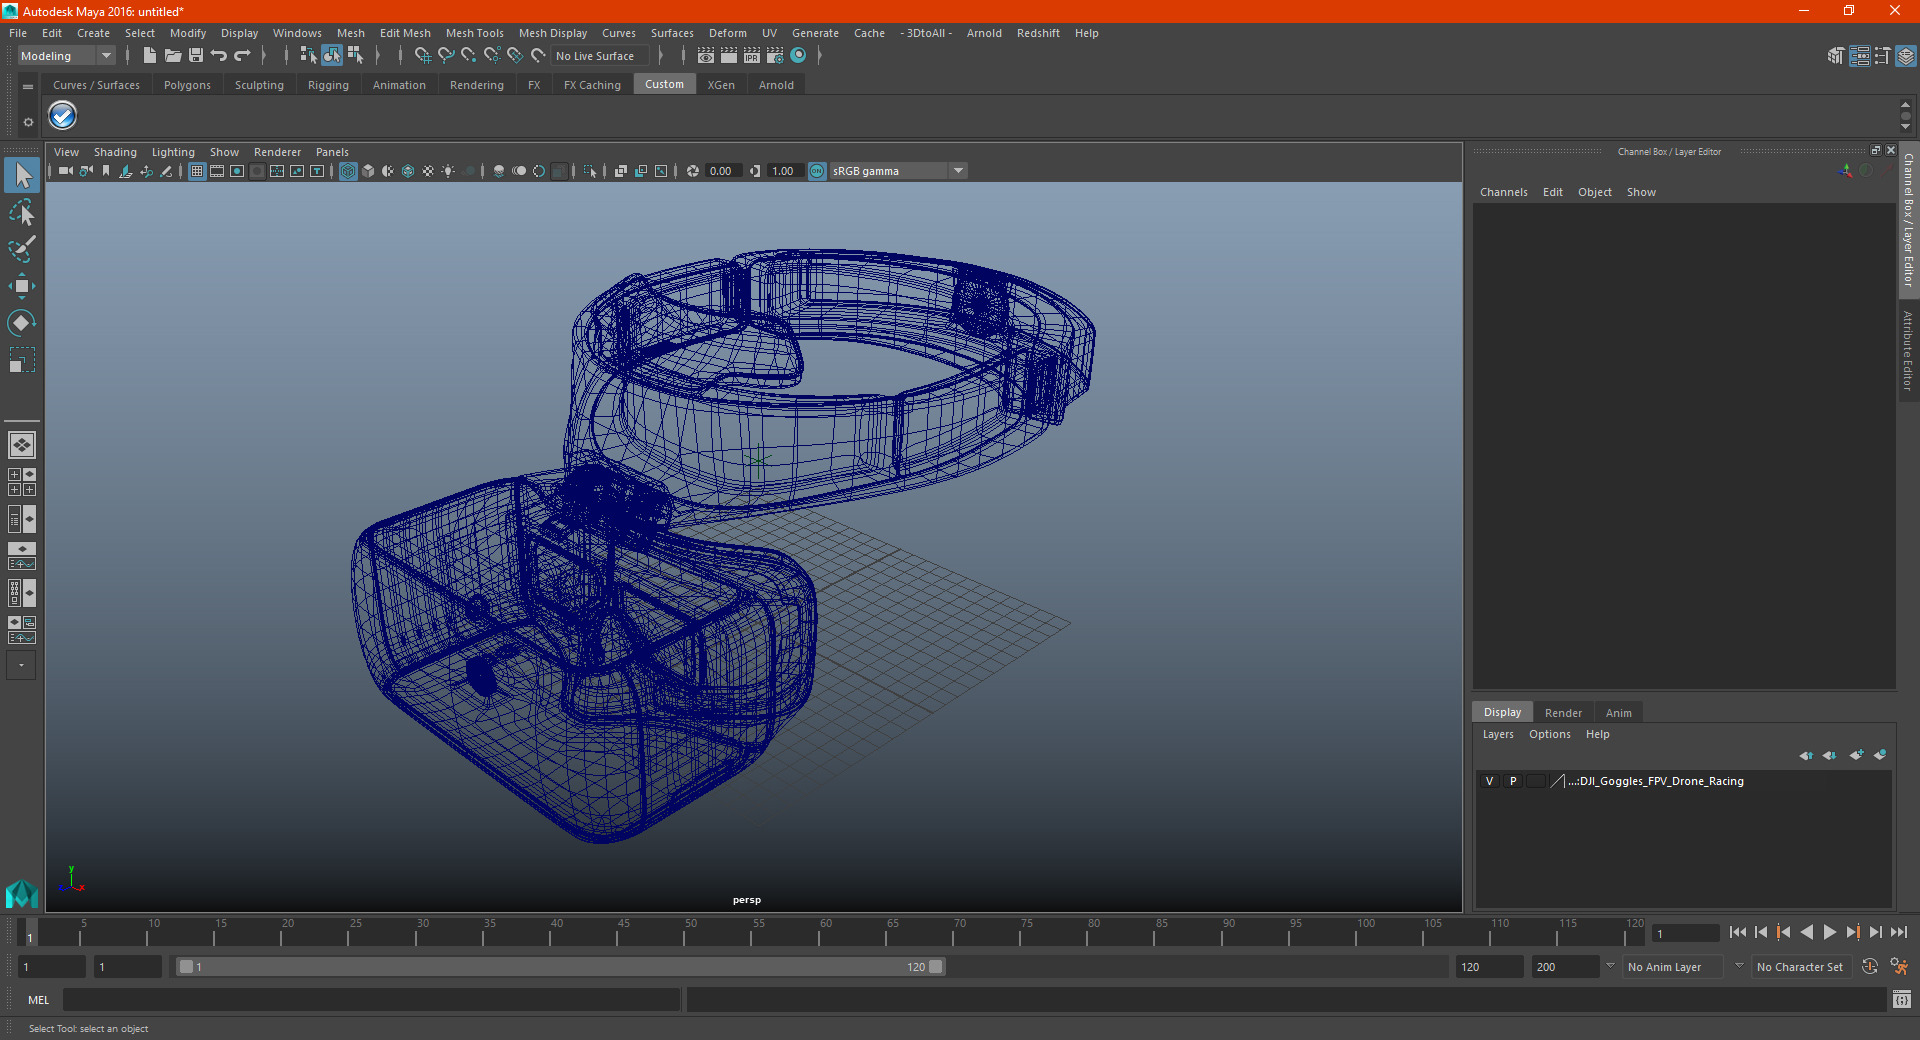This screenshot has width=1920, height=1040.
Task: Switch to the Anim layer tab
Action: pyautogui.click(x=1618, y=713)
